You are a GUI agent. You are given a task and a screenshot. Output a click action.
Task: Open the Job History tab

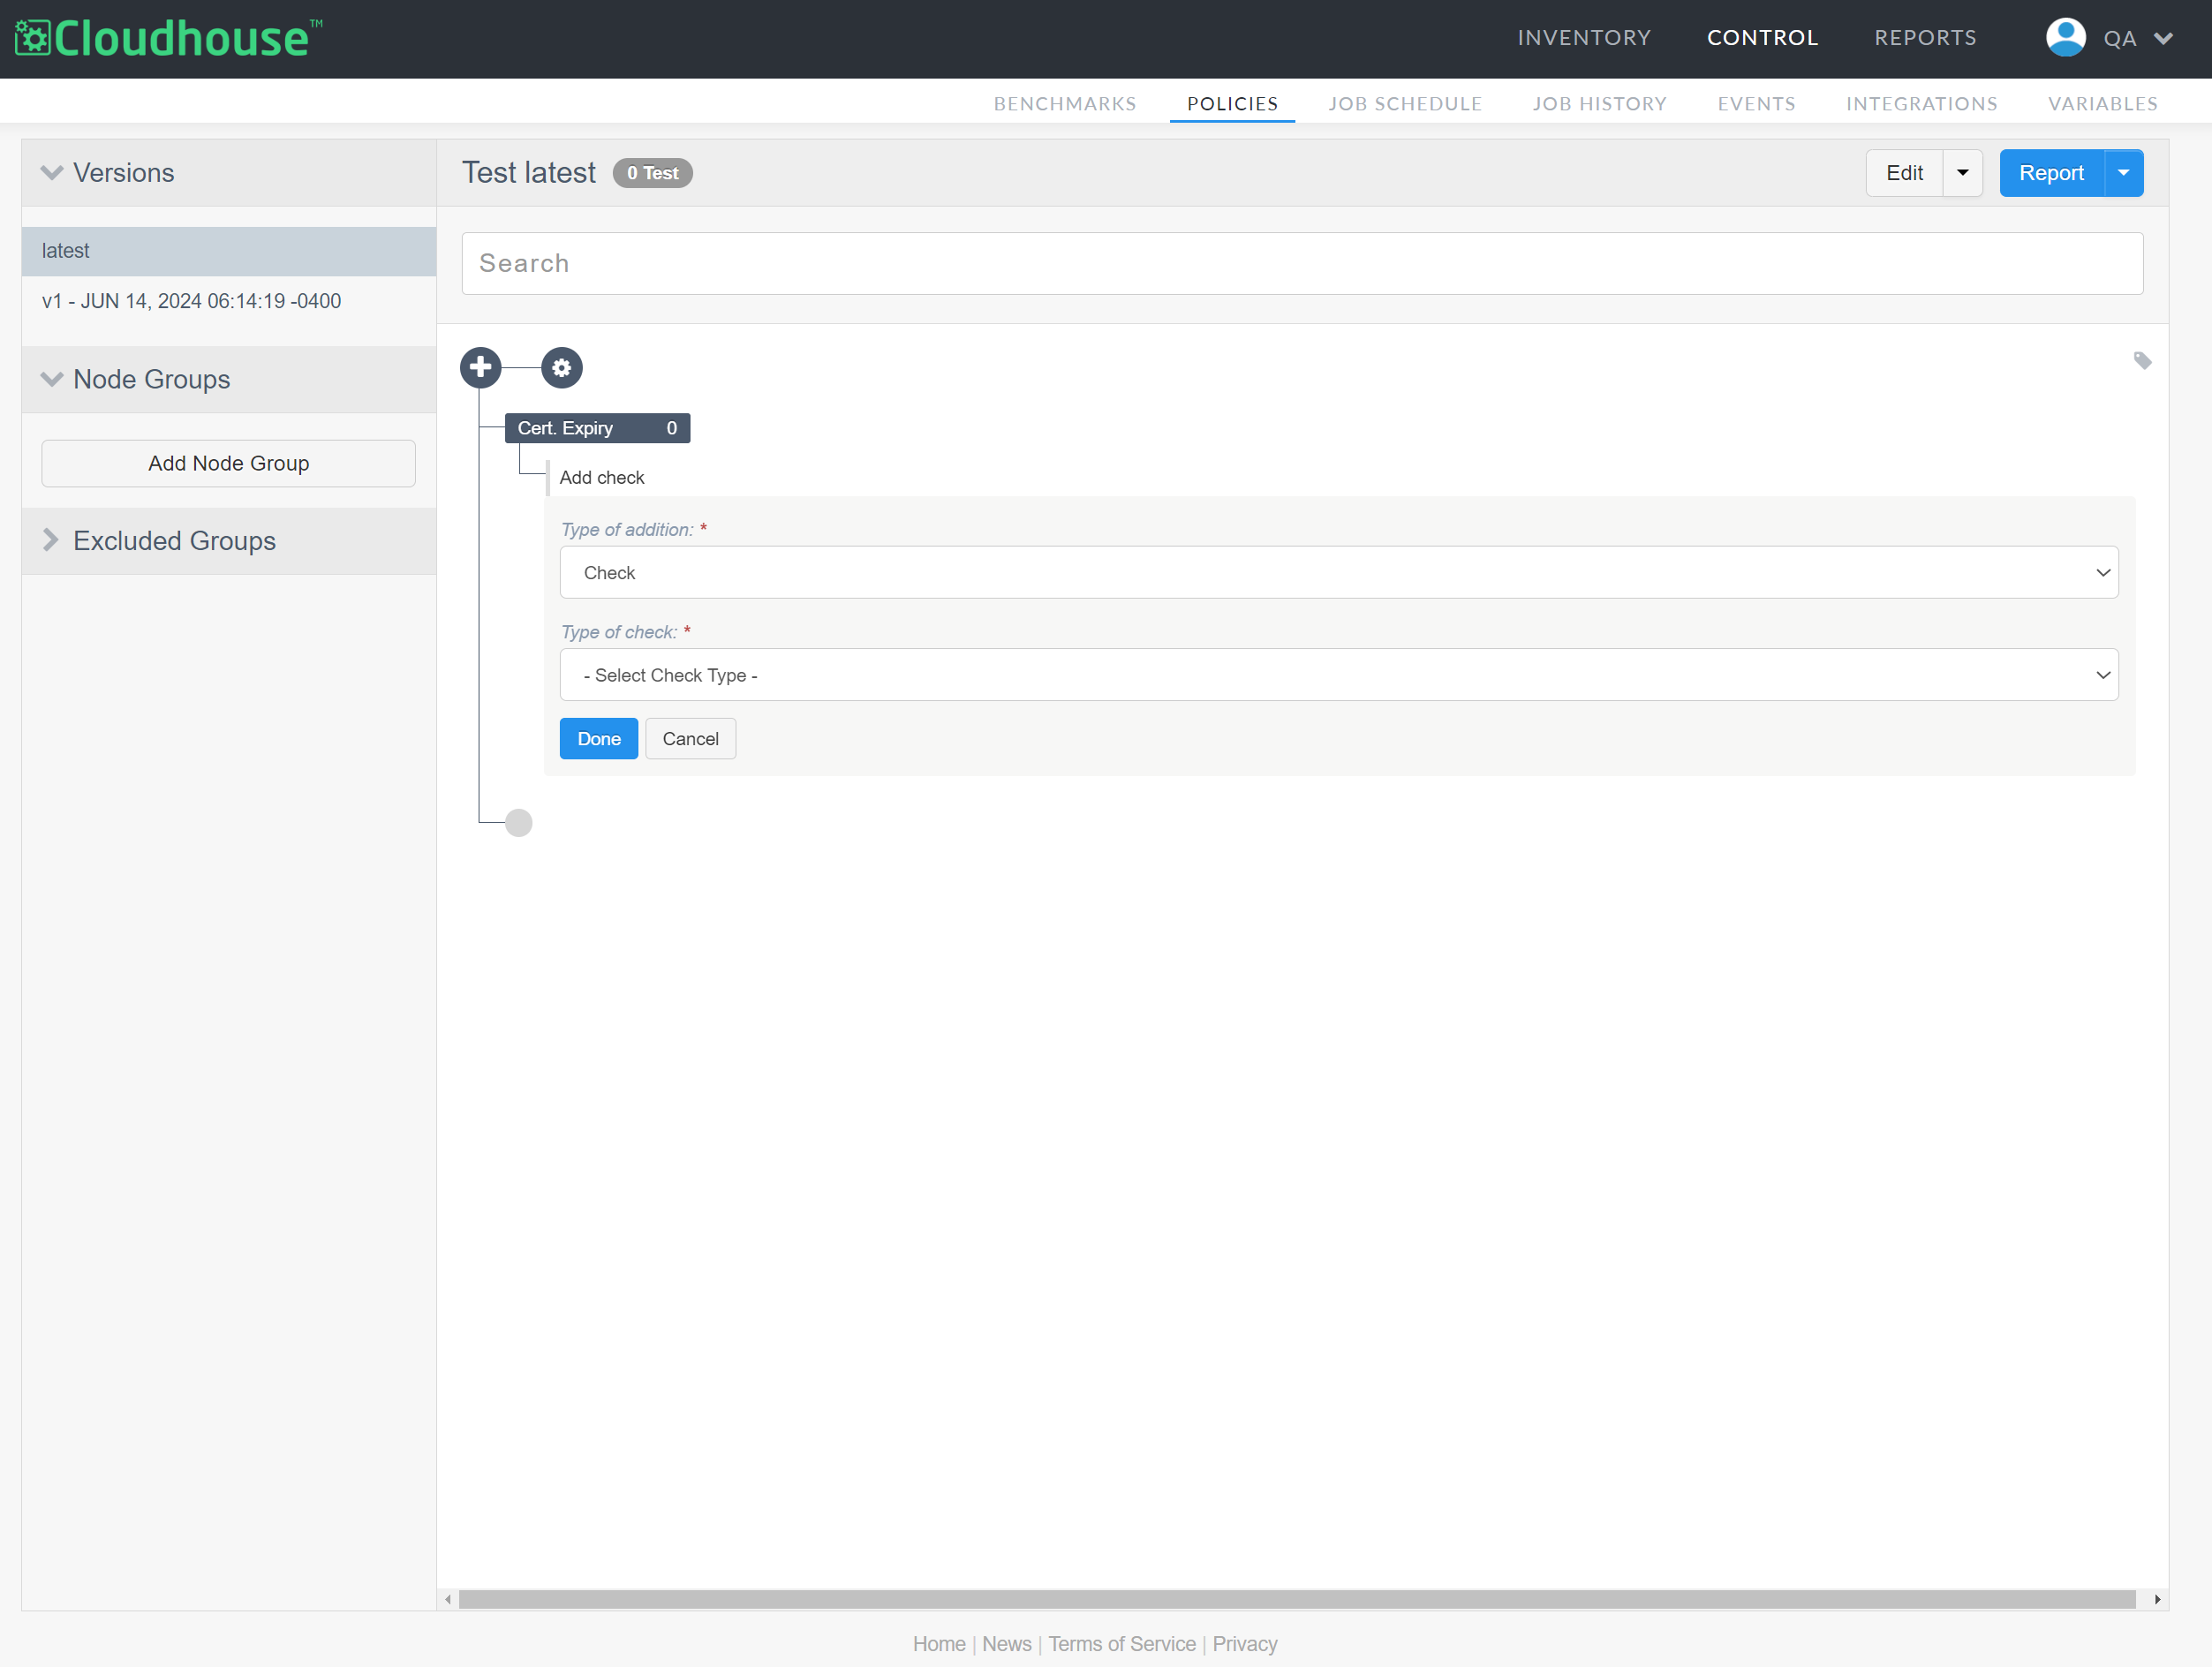1599,104
